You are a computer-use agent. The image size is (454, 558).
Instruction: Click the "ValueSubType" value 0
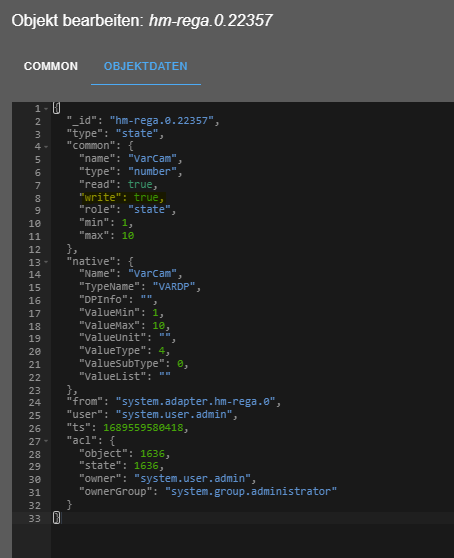coord(180,364)
